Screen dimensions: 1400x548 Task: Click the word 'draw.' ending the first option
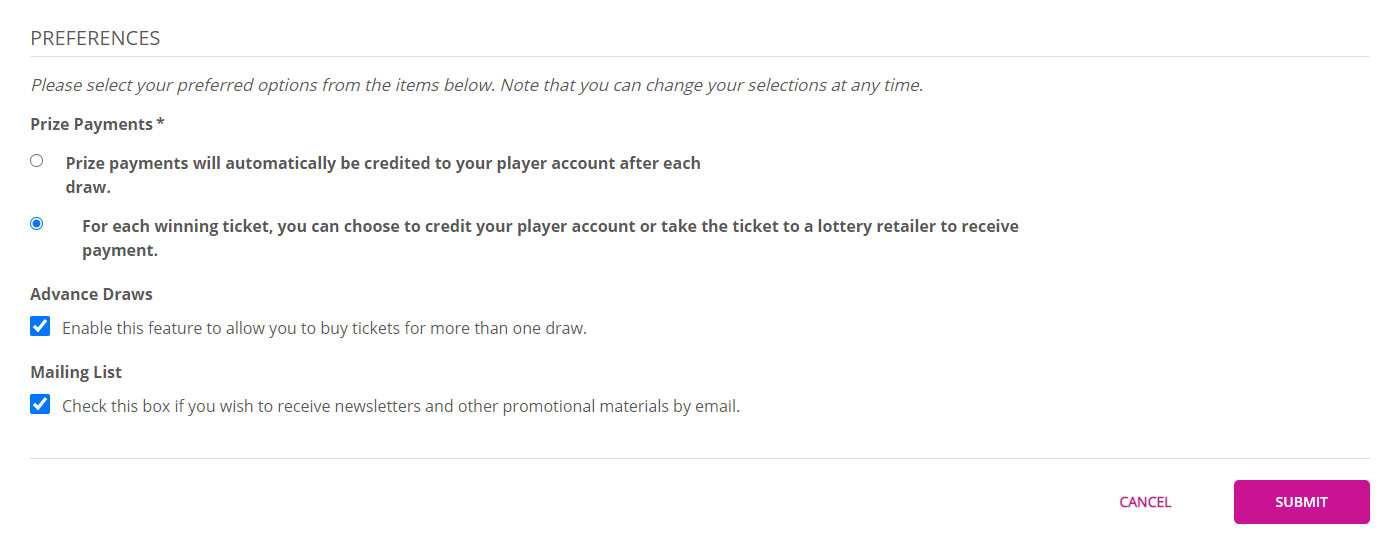pyautogui.click(x=88, y=188)
